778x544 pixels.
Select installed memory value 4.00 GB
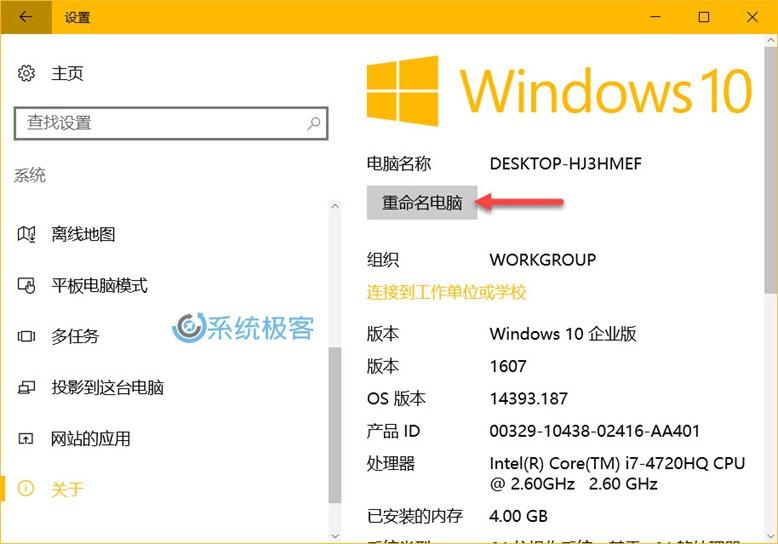(519, 516)
